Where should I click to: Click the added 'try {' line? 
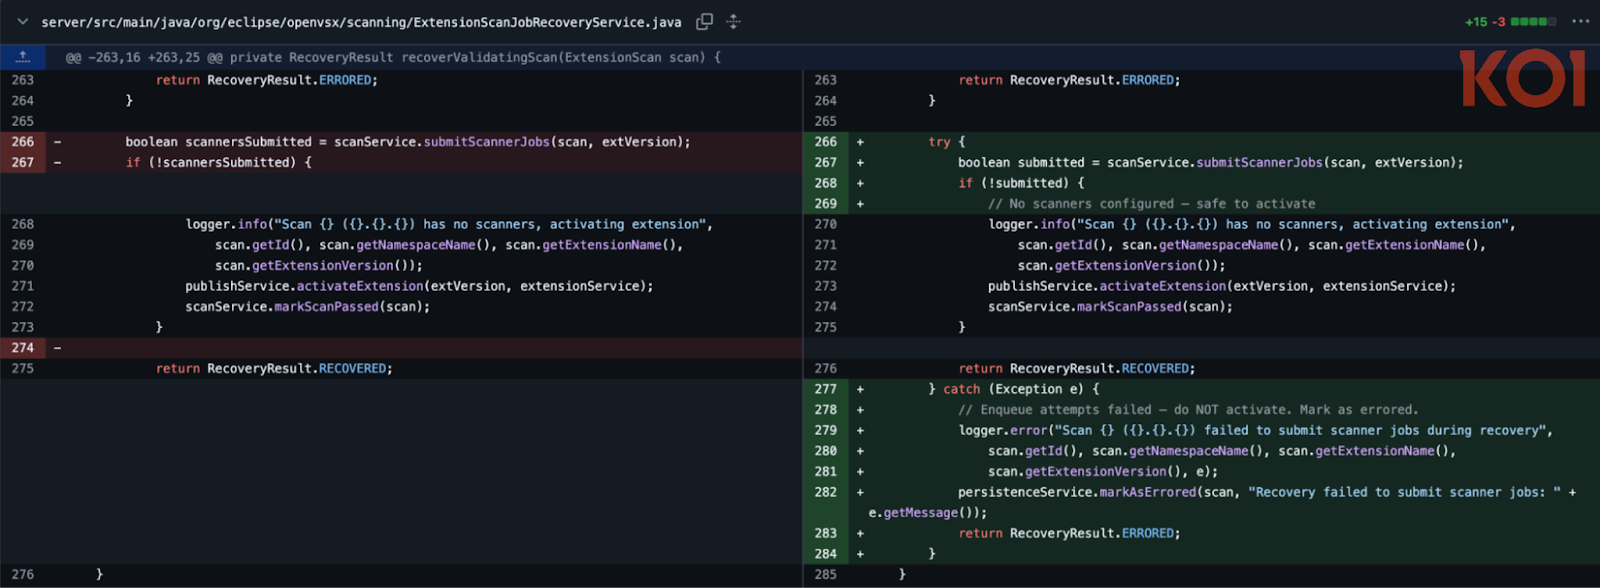tap(947, 142)
